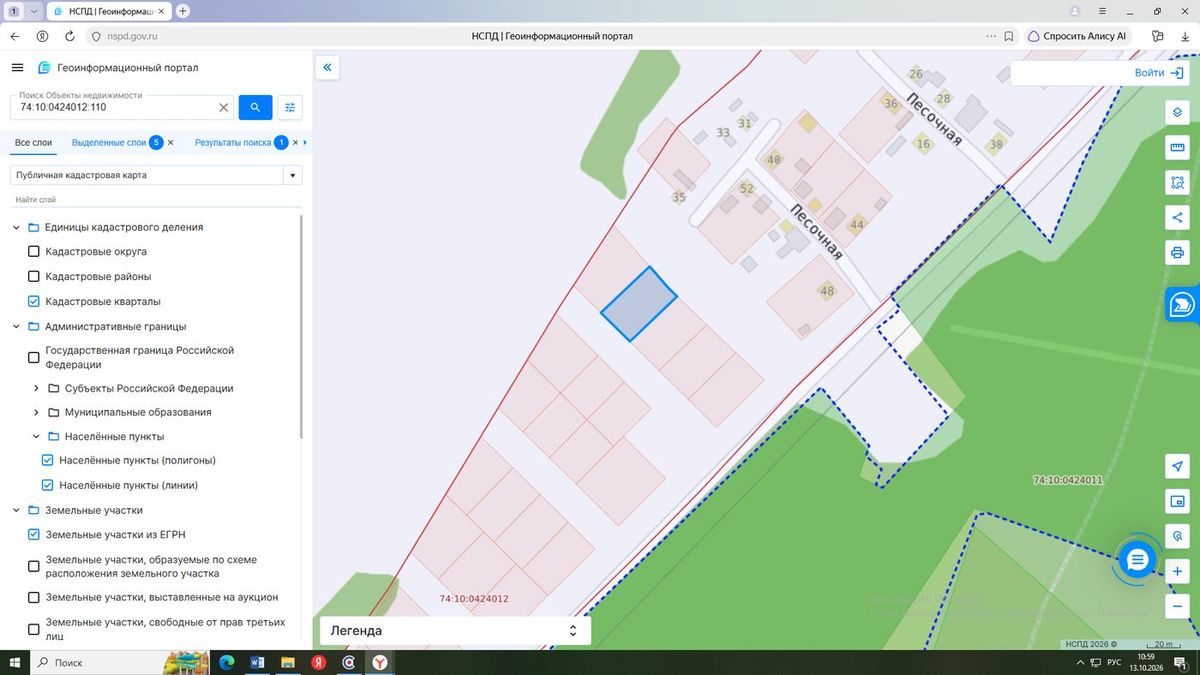This screenshot has width=1200, height=675.
Task: Enable Земельные участки, выставленные на аукцион
Action: 34,598
